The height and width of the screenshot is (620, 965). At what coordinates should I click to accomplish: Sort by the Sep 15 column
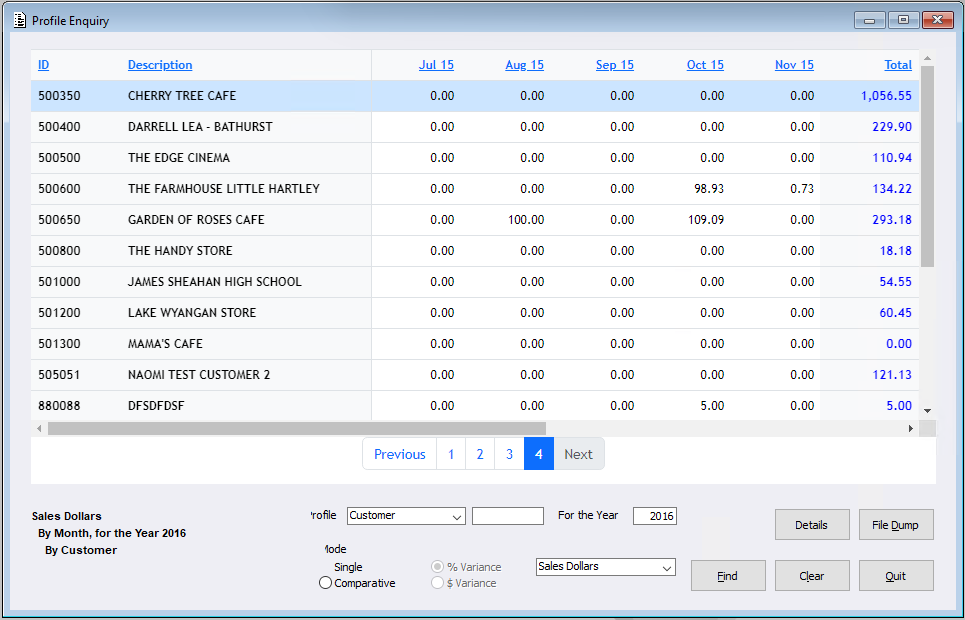(615, 65)
